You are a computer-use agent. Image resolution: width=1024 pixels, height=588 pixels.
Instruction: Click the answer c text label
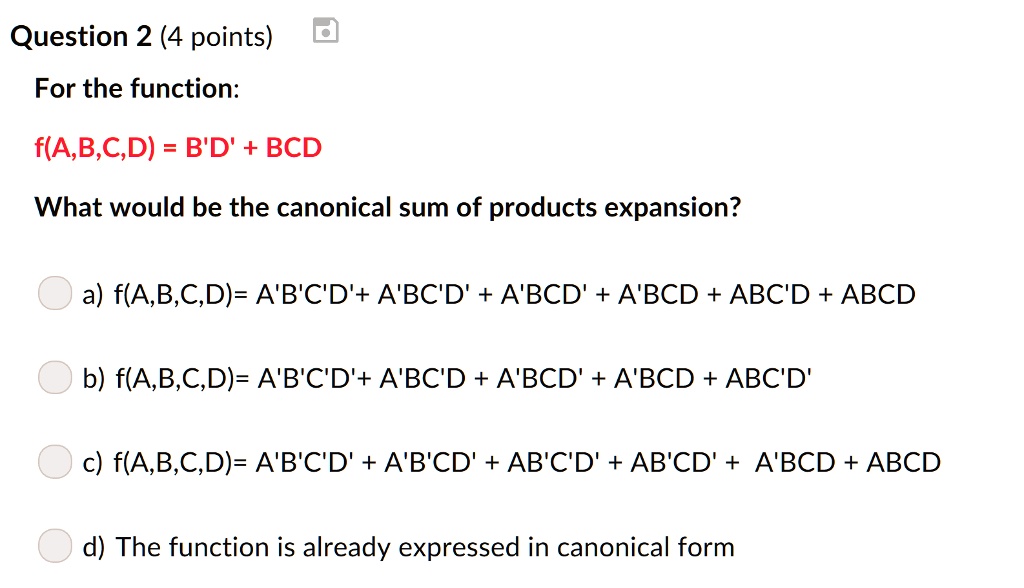point(510,461)
